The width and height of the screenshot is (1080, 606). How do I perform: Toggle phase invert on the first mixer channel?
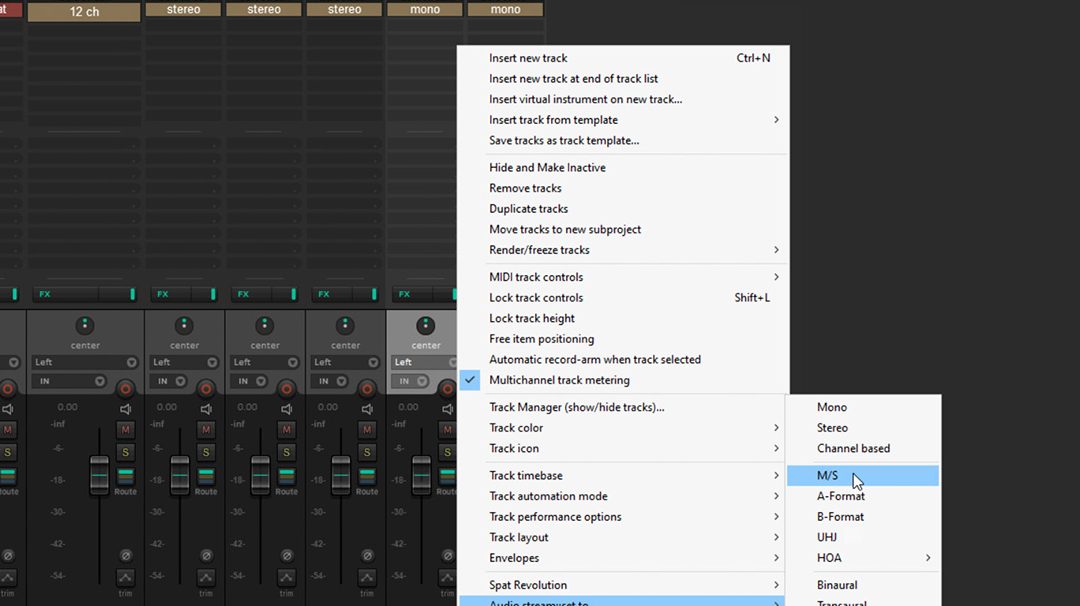tap(125, 556)
